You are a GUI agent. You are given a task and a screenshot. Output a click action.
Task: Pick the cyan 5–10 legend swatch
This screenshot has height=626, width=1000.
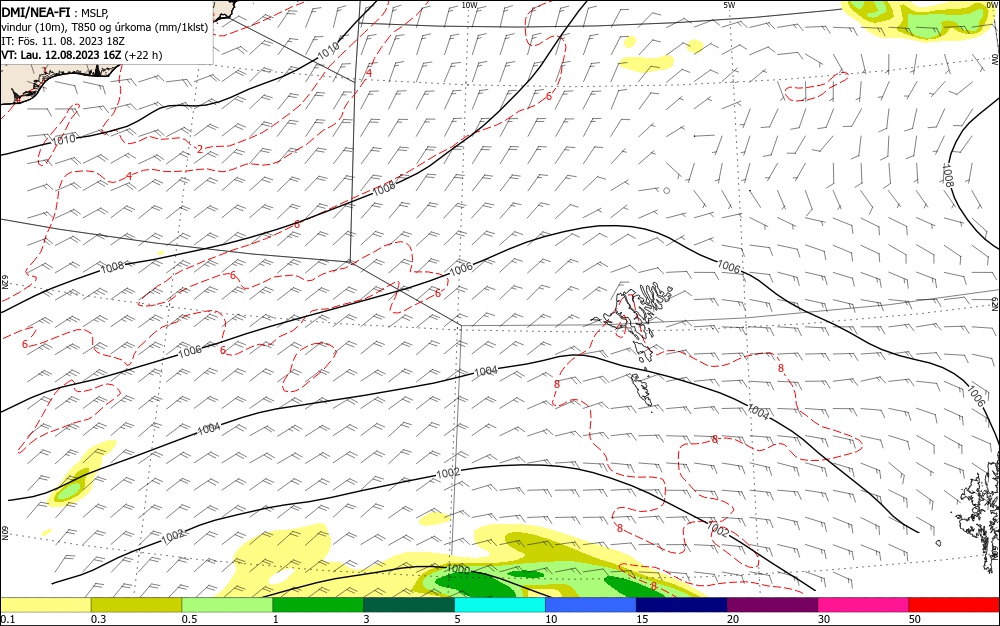click(x=500, y=605)
